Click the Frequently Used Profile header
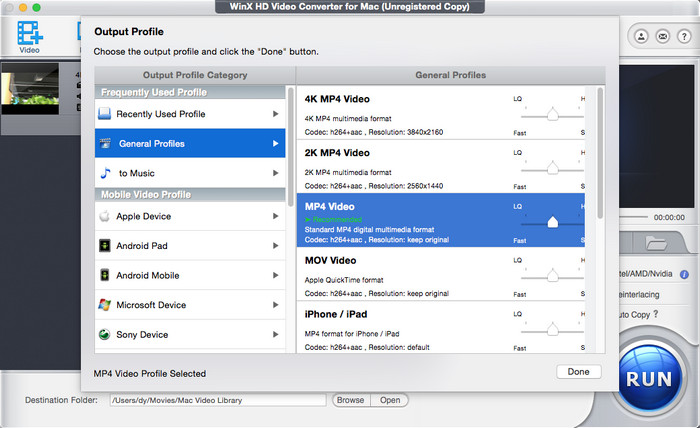Image resolution: width=700 pixels, height=428 pixels. pyautogui.click(x=190, y=92)
